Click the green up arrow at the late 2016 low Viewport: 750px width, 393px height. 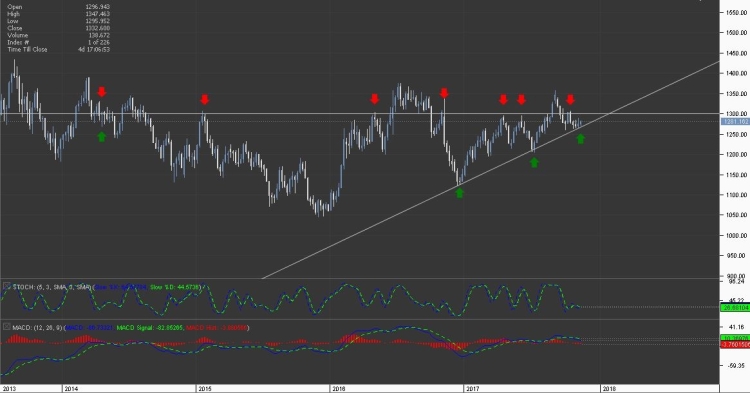460,193
